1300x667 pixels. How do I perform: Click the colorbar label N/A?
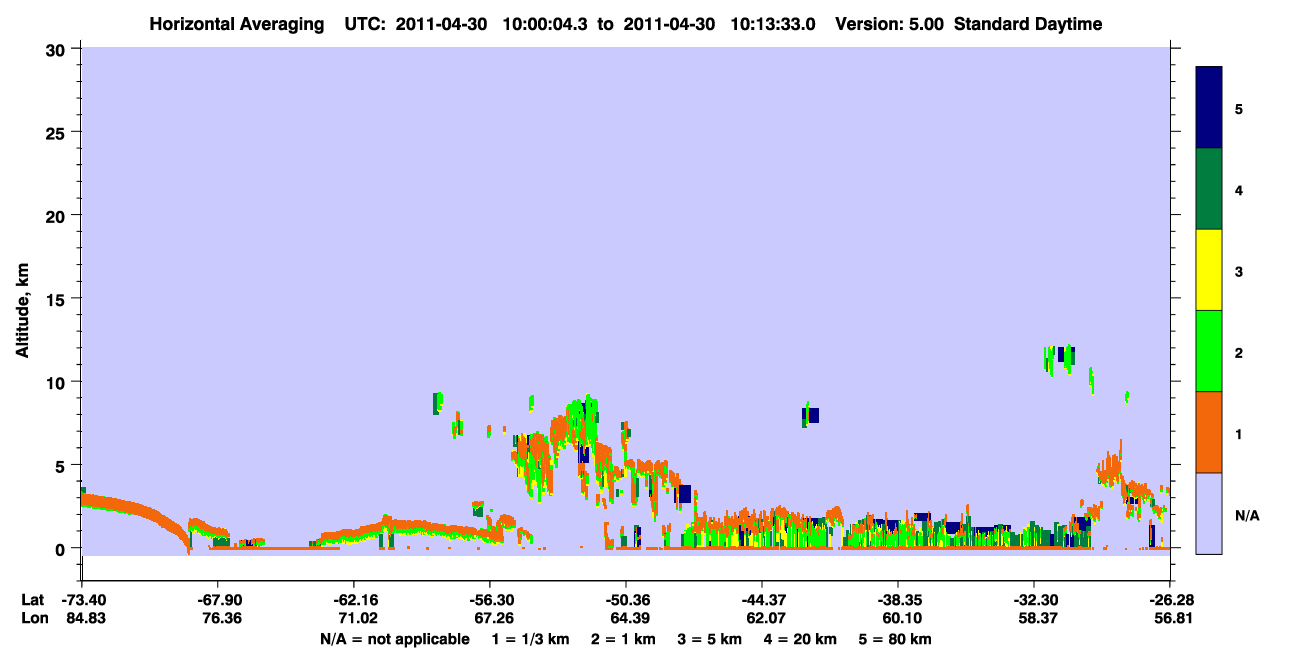(1247, 515)
